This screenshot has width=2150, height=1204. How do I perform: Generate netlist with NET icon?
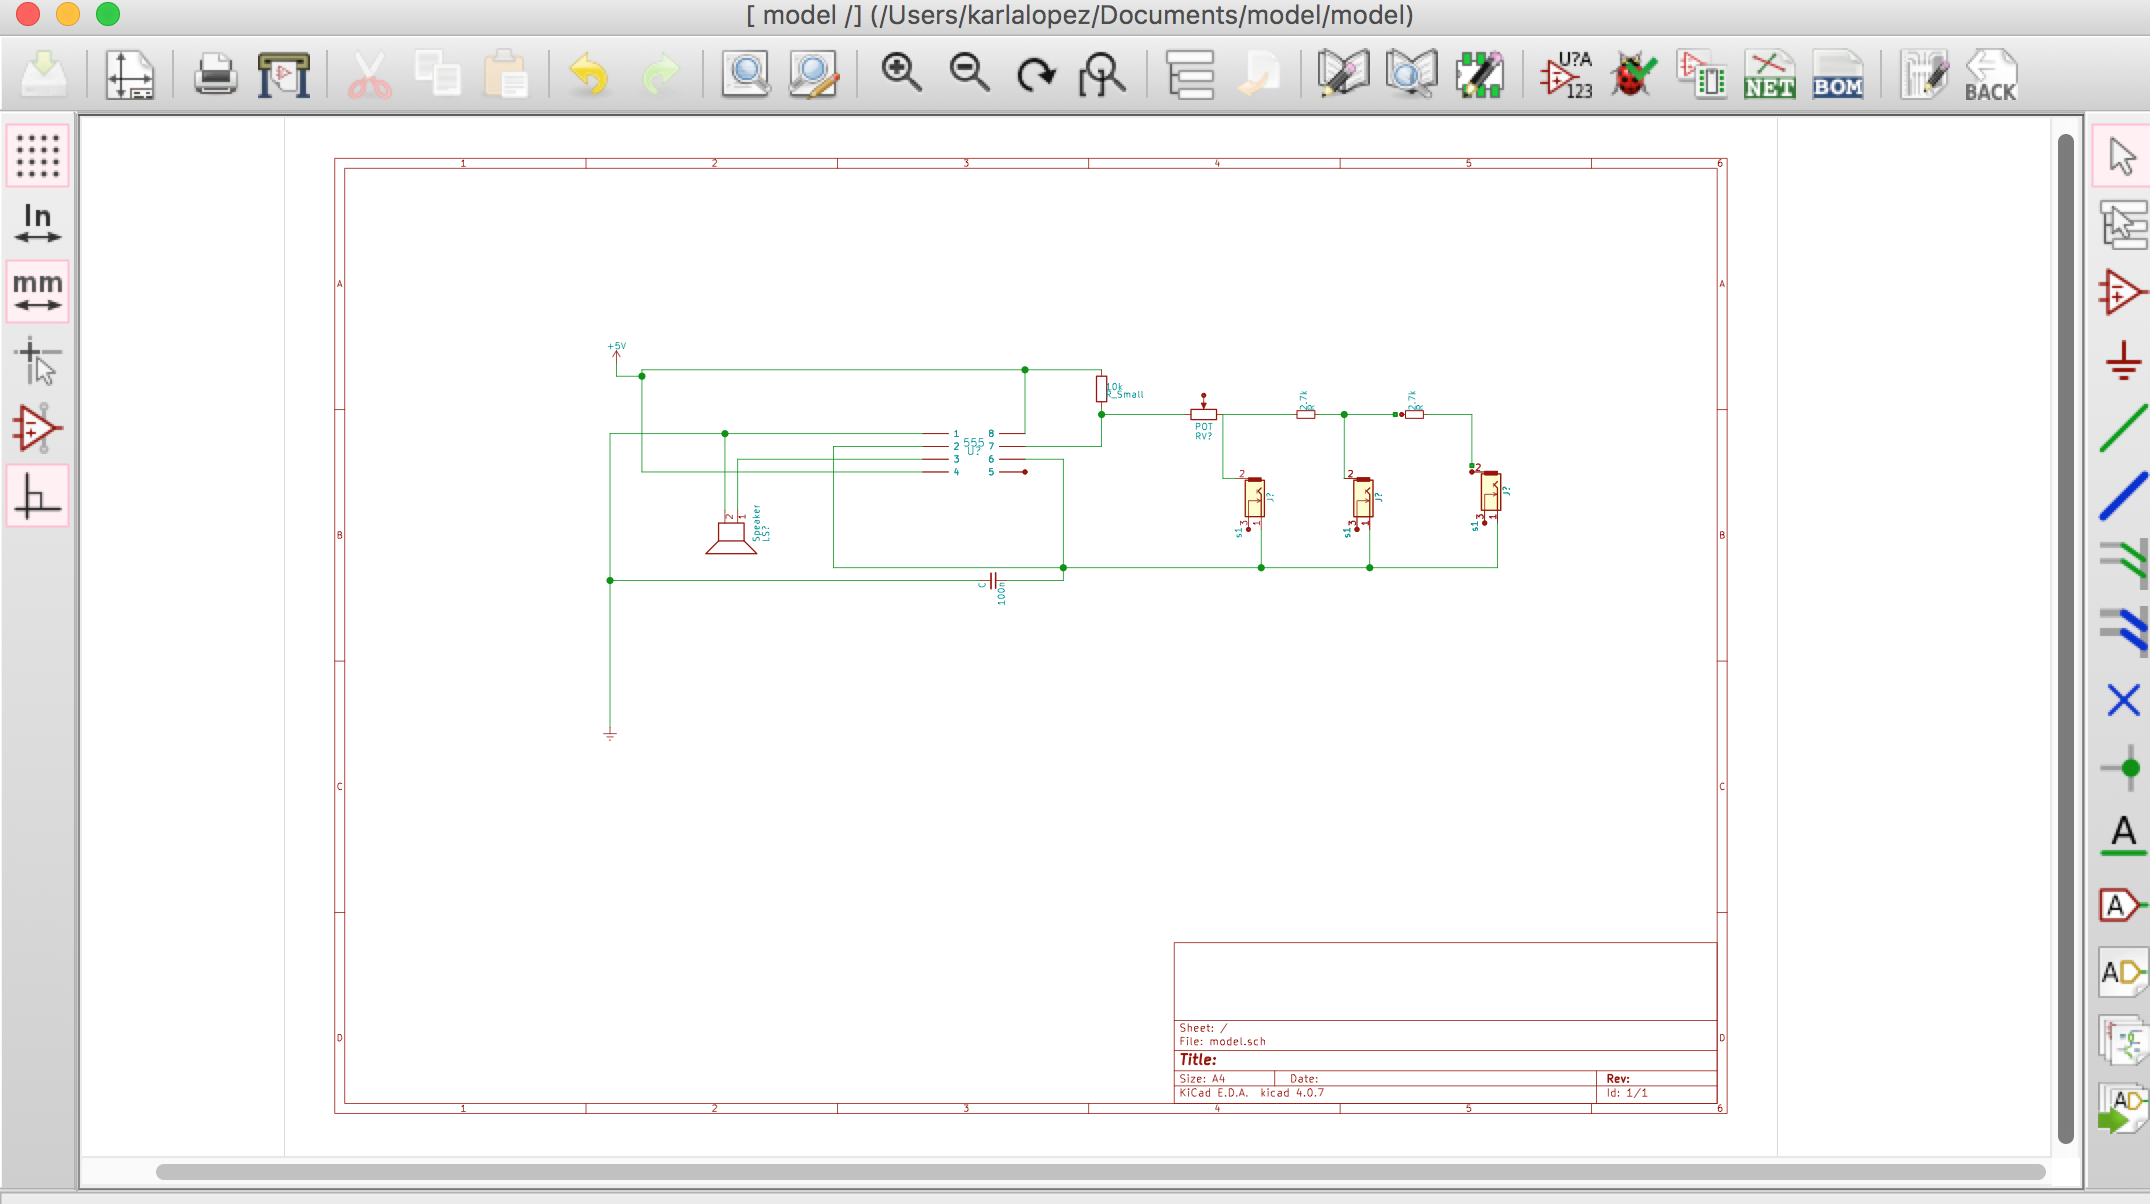(1768, 75)
